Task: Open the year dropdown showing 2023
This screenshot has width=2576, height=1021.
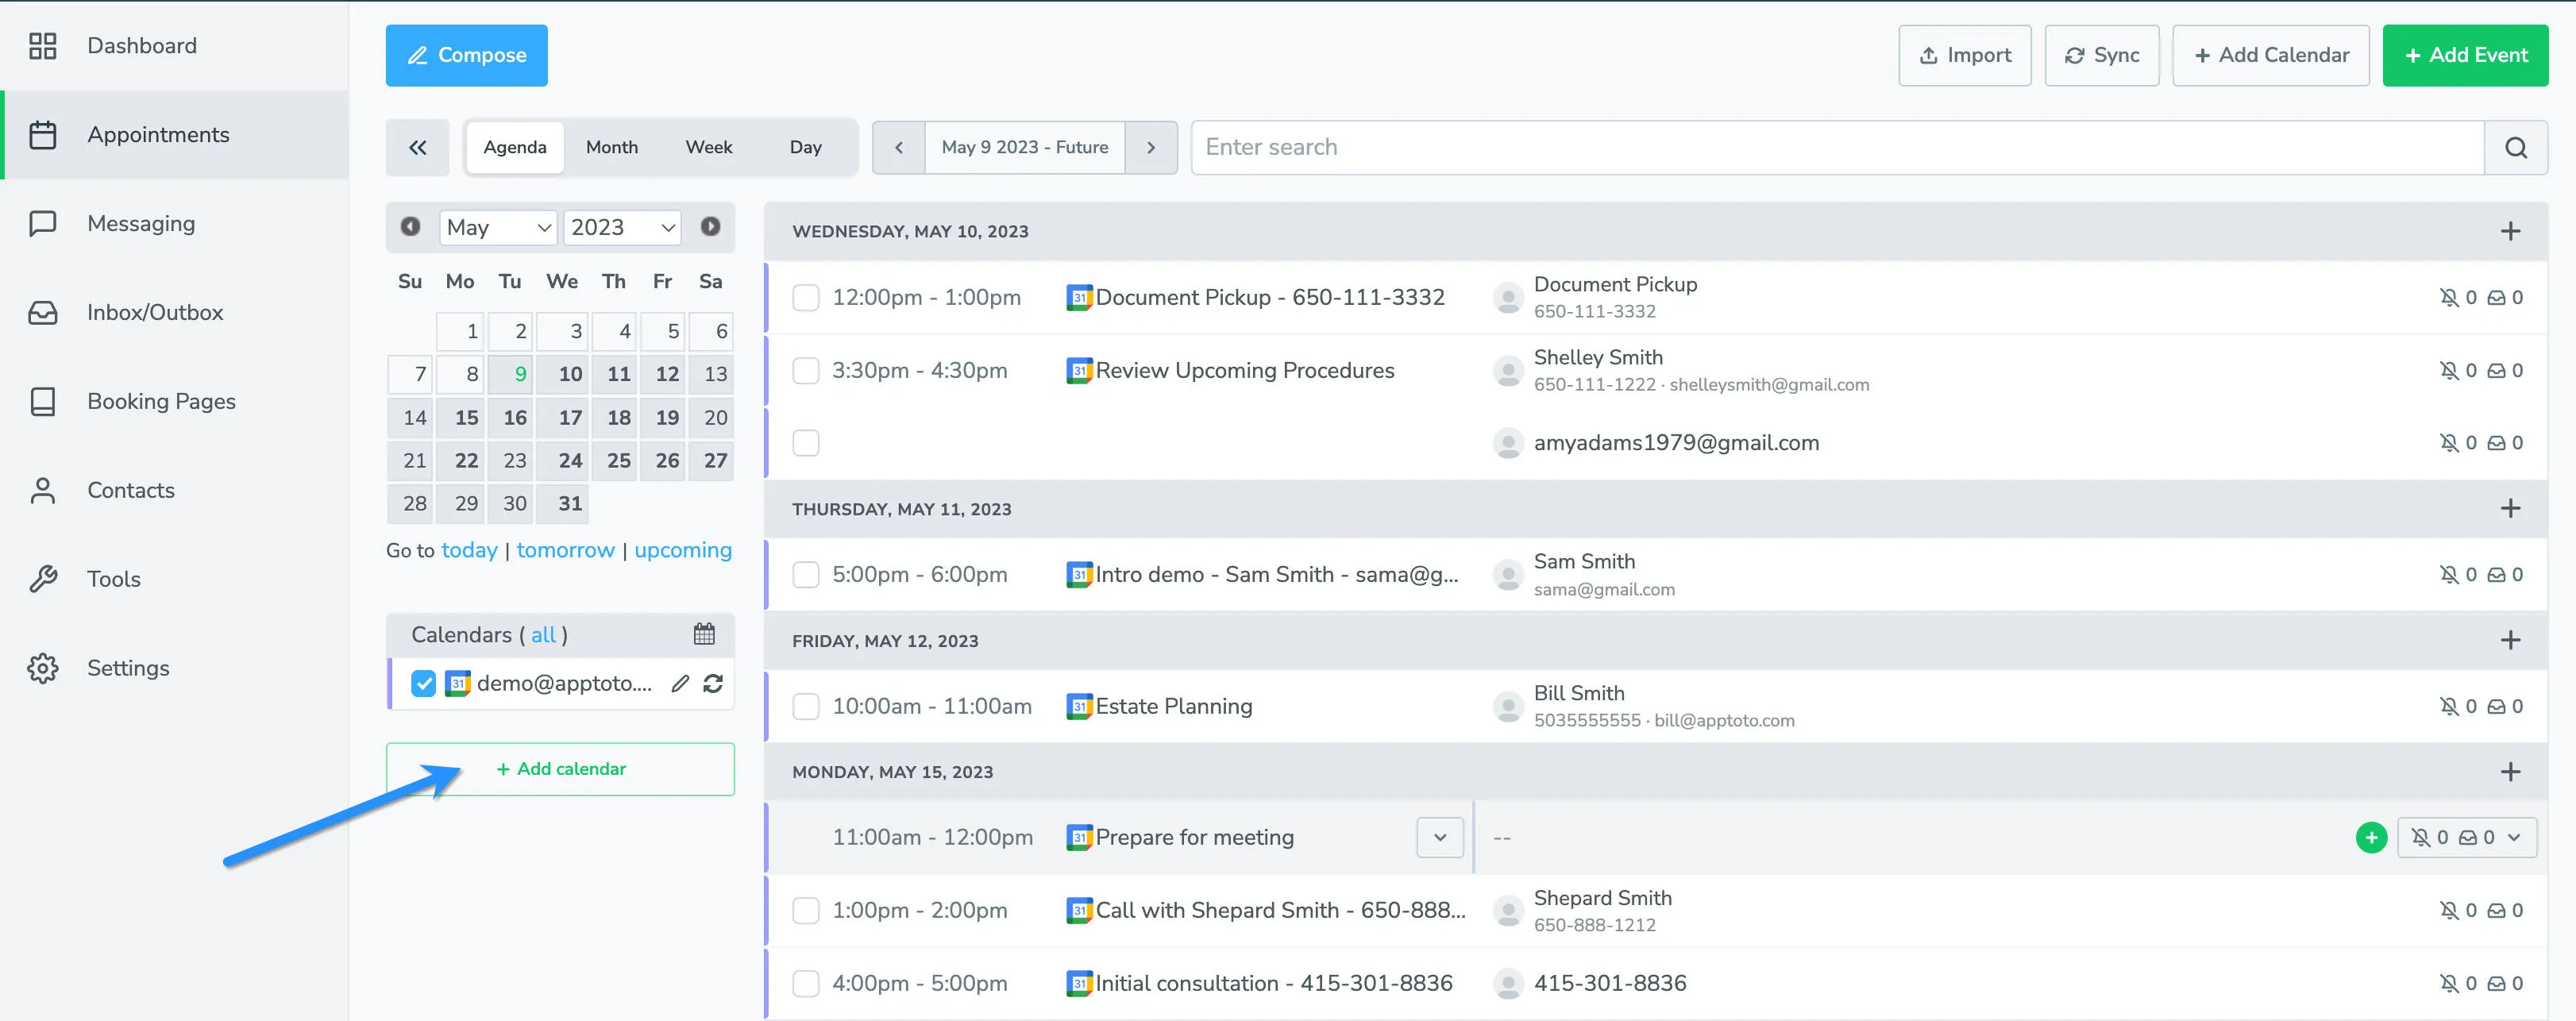Action: (621, 227)
